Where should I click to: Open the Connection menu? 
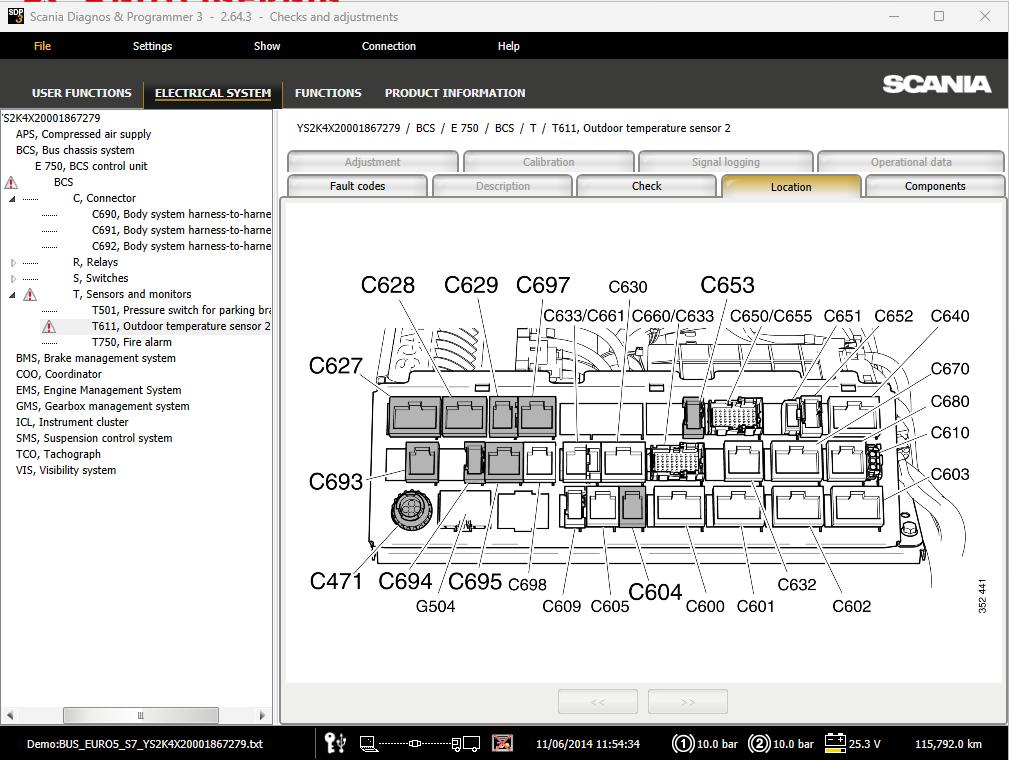click(x=389, y=46)
